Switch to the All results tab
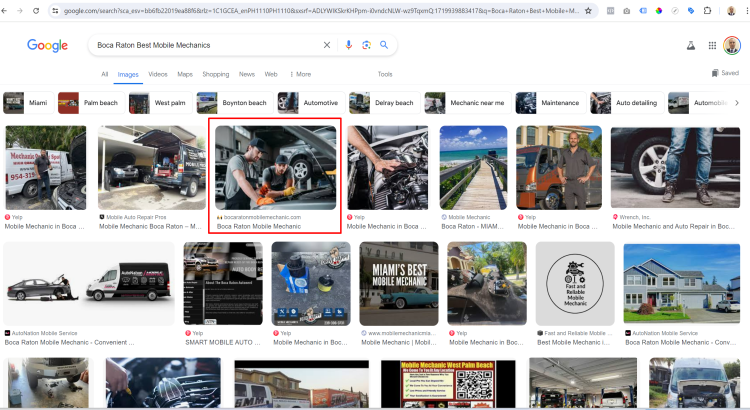This screenshot has height=410, width=750. [105, 74]
